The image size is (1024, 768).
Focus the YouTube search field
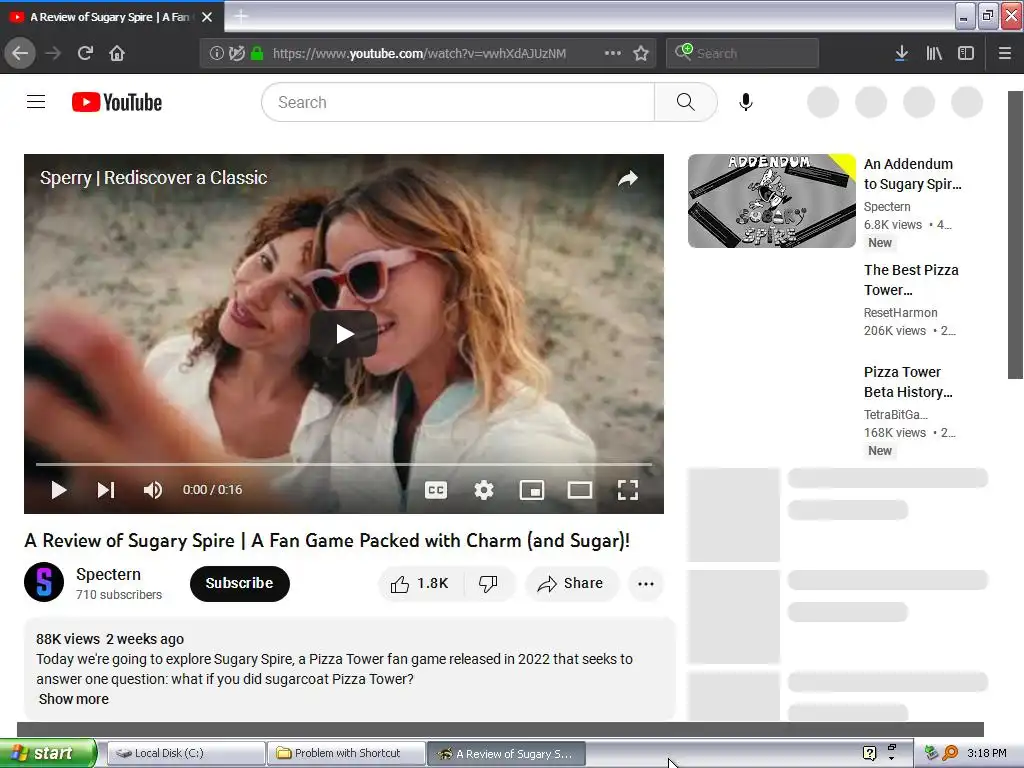[458, 102]
